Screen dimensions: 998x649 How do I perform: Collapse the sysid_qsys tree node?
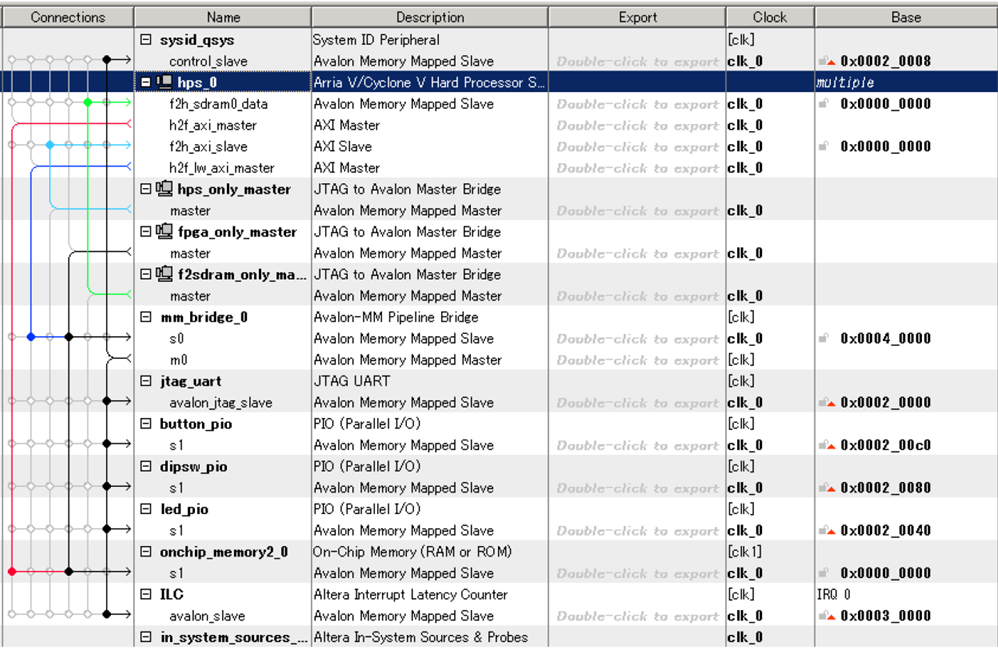tap(146, 40)
